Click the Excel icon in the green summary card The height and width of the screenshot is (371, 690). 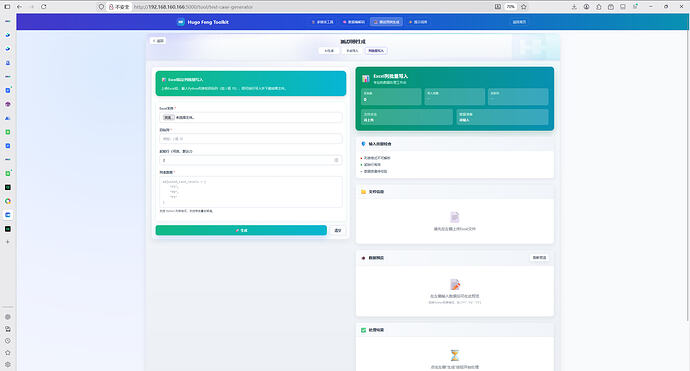[366, 79]
